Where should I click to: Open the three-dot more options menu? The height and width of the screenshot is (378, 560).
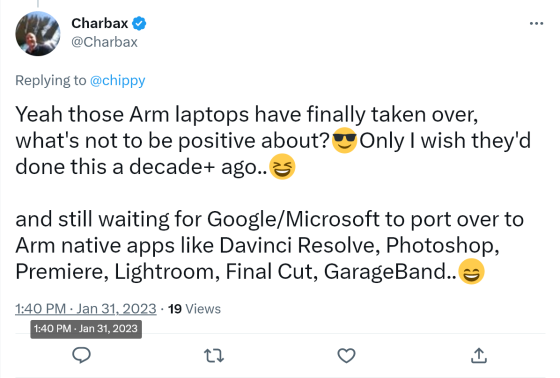click(x=536, y=24)
